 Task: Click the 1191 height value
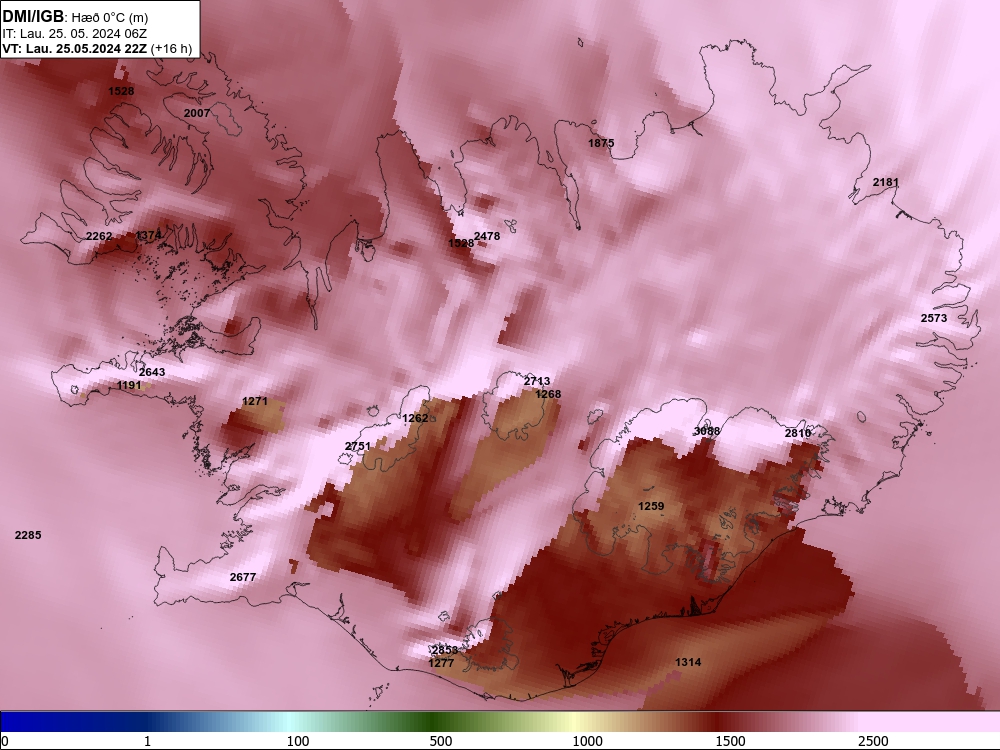pyautogui.click(x=129, y=385)
